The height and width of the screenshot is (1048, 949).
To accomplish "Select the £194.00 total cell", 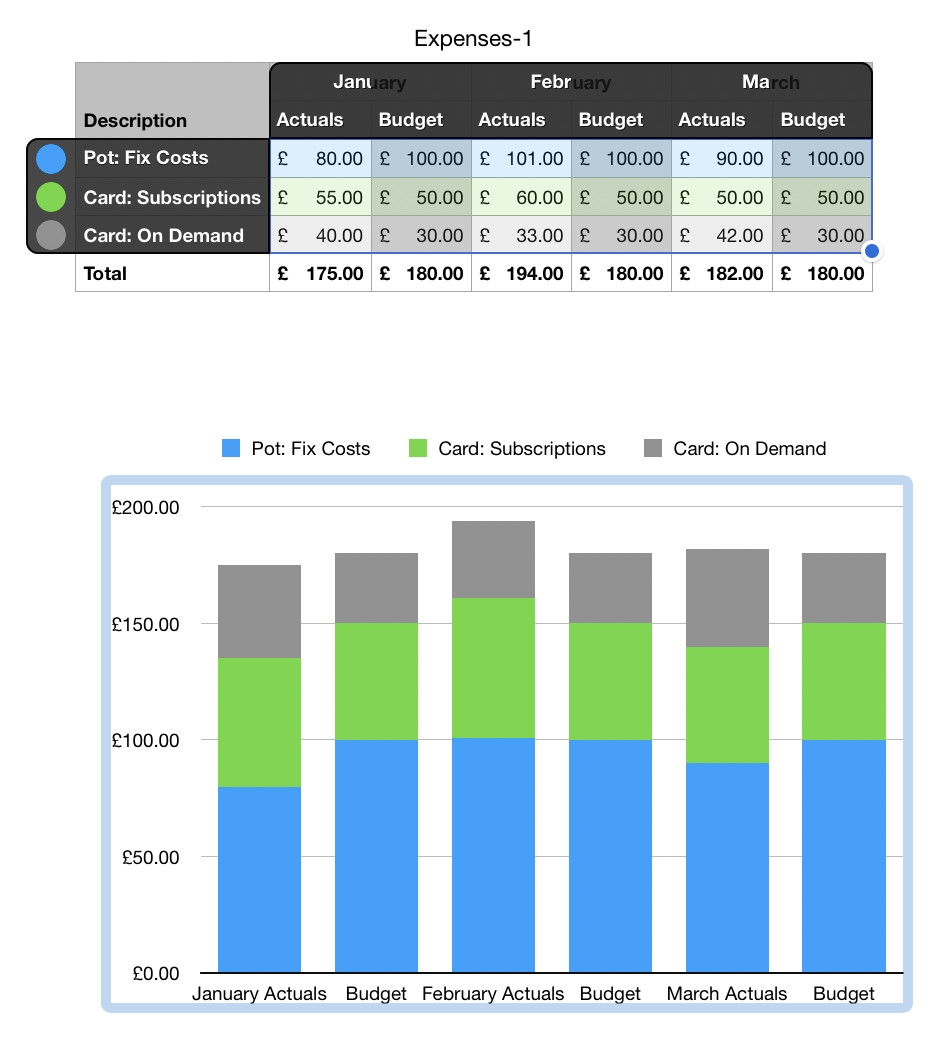I will (x=520, y=273).
